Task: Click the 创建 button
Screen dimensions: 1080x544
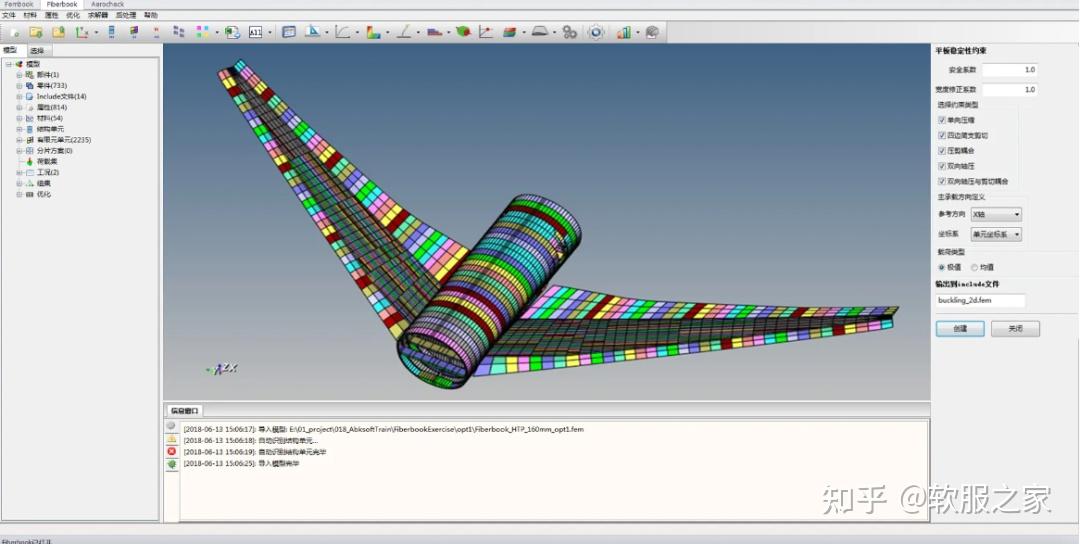Action: 960,329
